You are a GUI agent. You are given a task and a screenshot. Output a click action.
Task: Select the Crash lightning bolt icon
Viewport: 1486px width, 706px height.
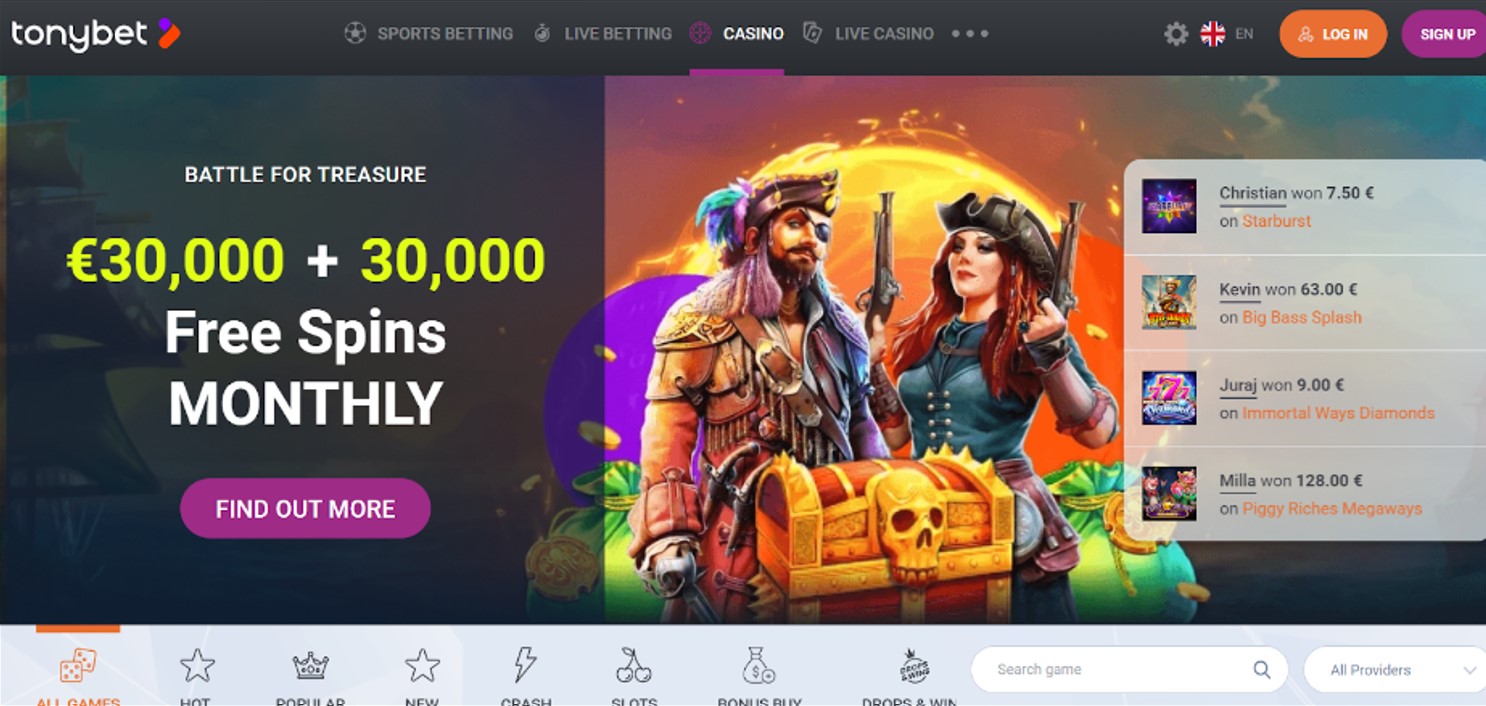525,665
